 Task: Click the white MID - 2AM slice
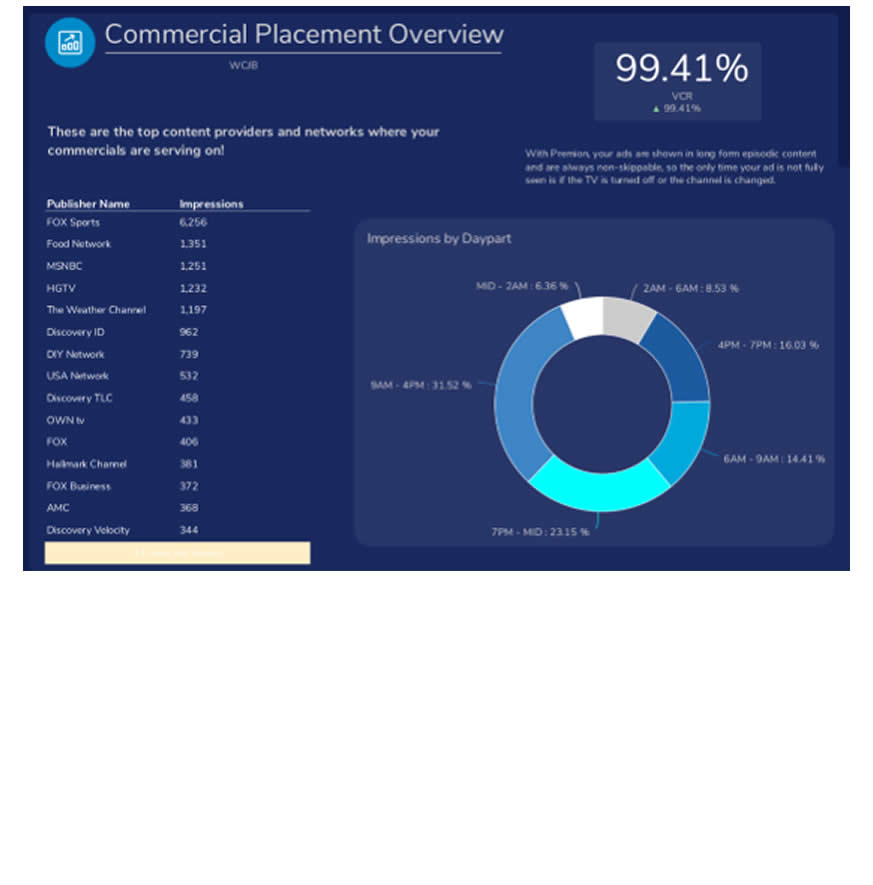583,318
